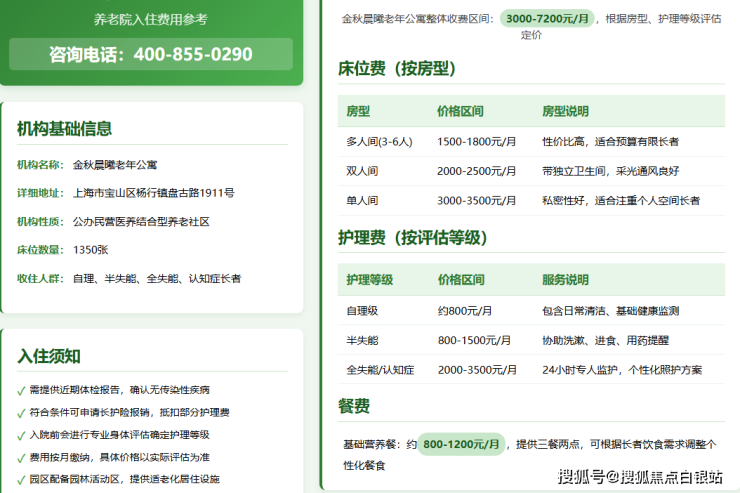740x493 pixels.
Task: Select the bed count 1350张
Action: tap(91, 250)
